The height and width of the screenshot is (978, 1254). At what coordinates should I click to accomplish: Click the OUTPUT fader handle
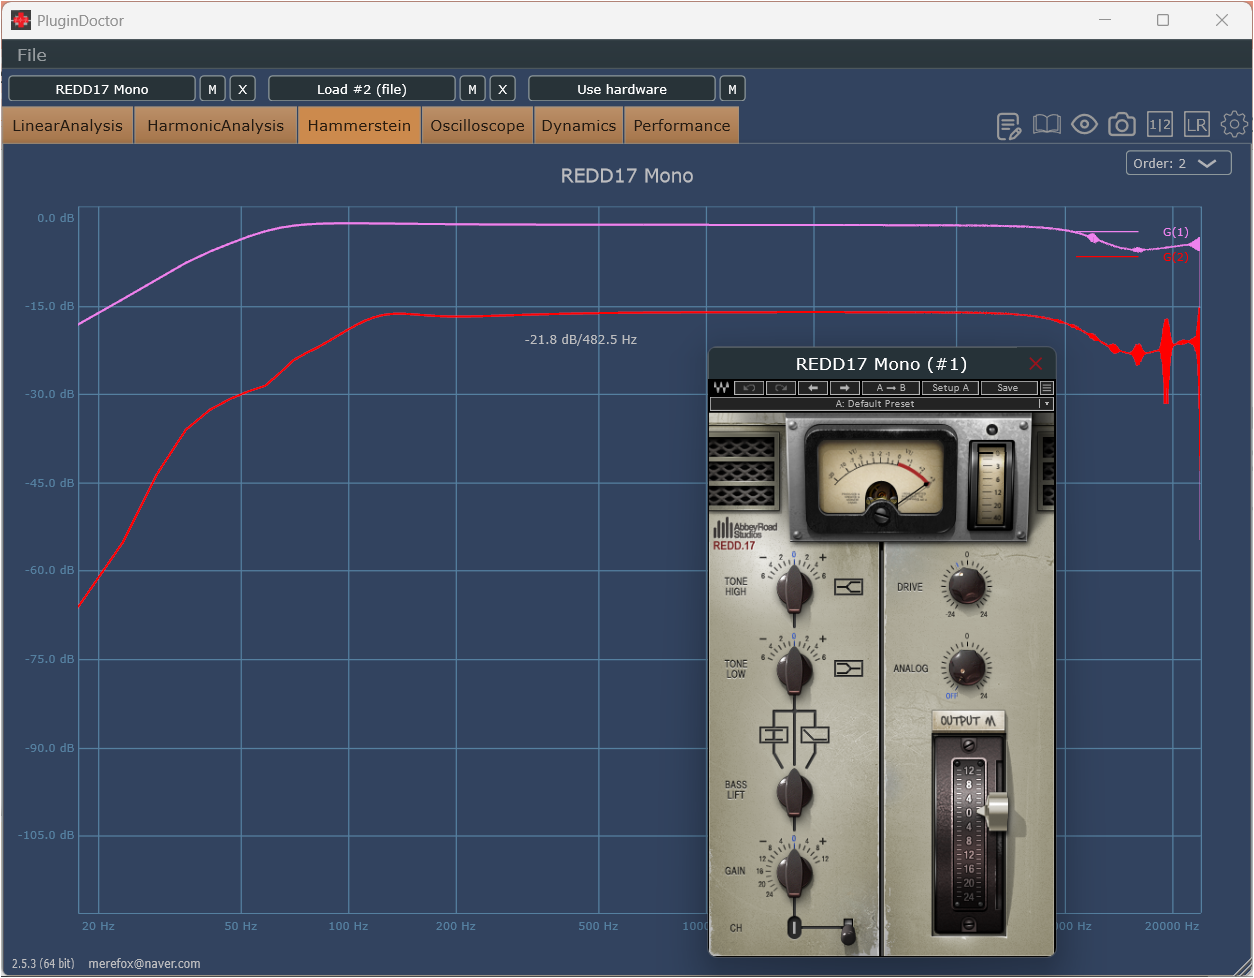coord(996,811)
